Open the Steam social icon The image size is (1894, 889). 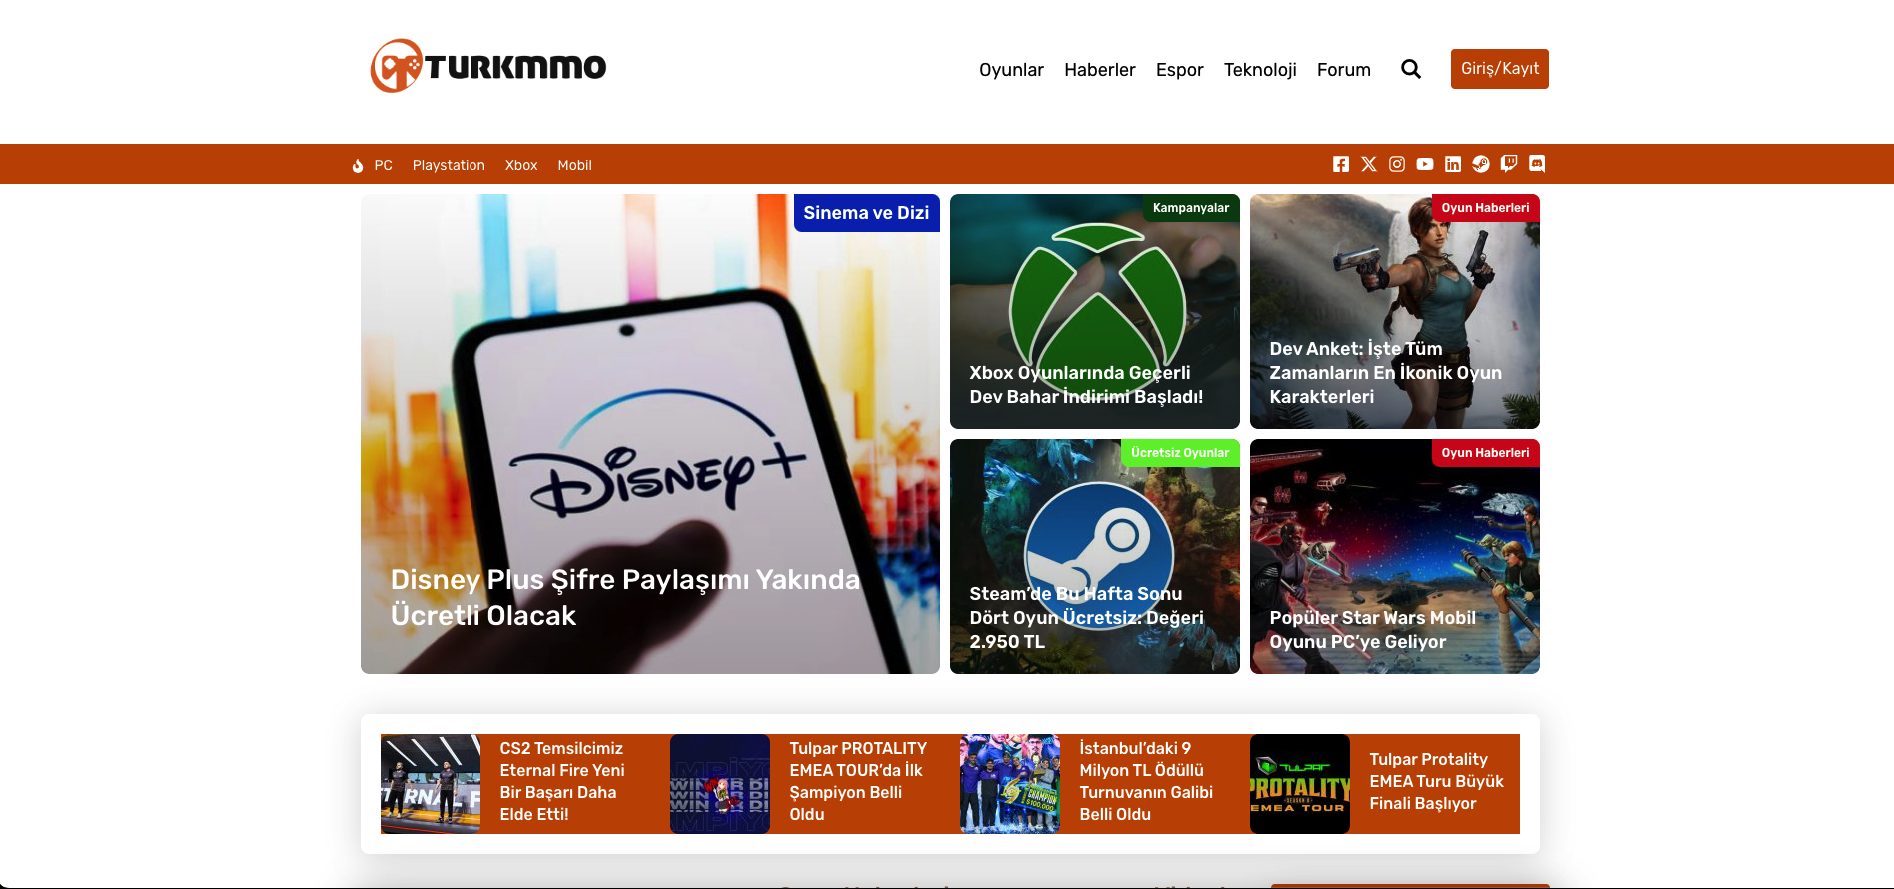pyautogui.click(x=1481, y=164)
